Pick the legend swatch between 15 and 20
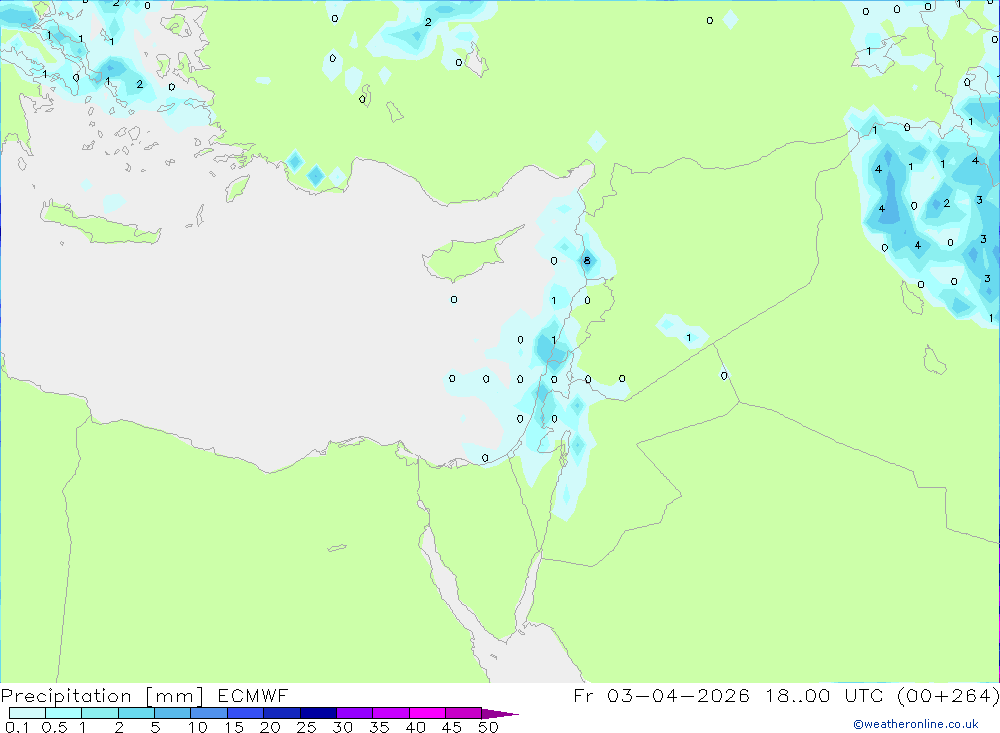 (x=246, y=713)
